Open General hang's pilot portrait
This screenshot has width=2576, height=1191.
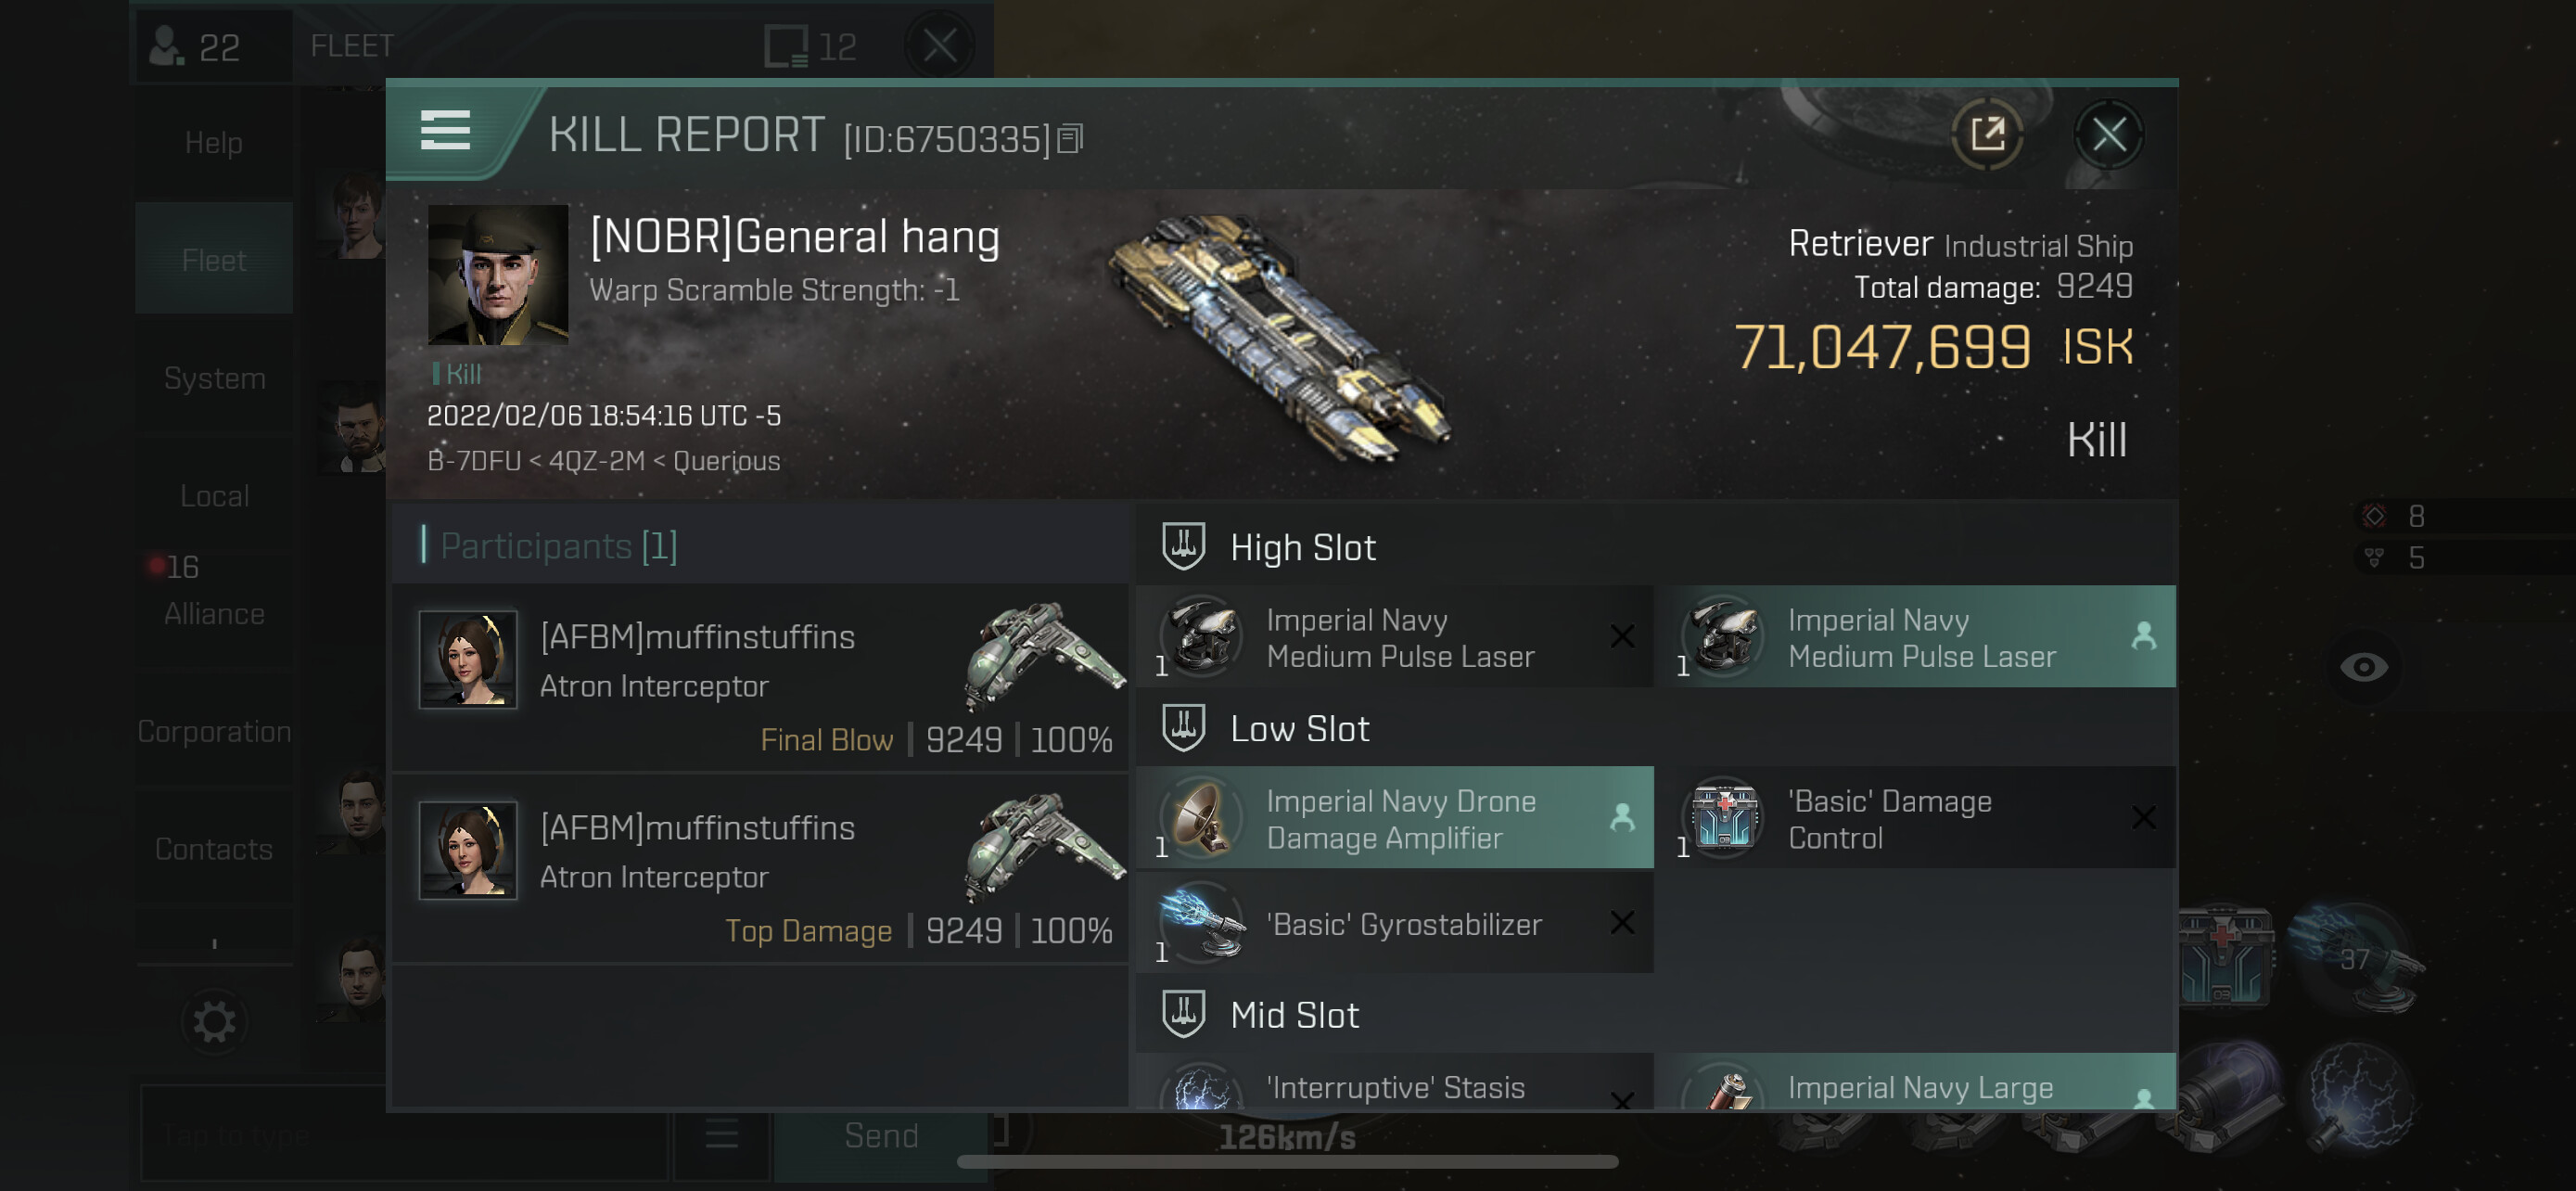click(x=498, y=275)
